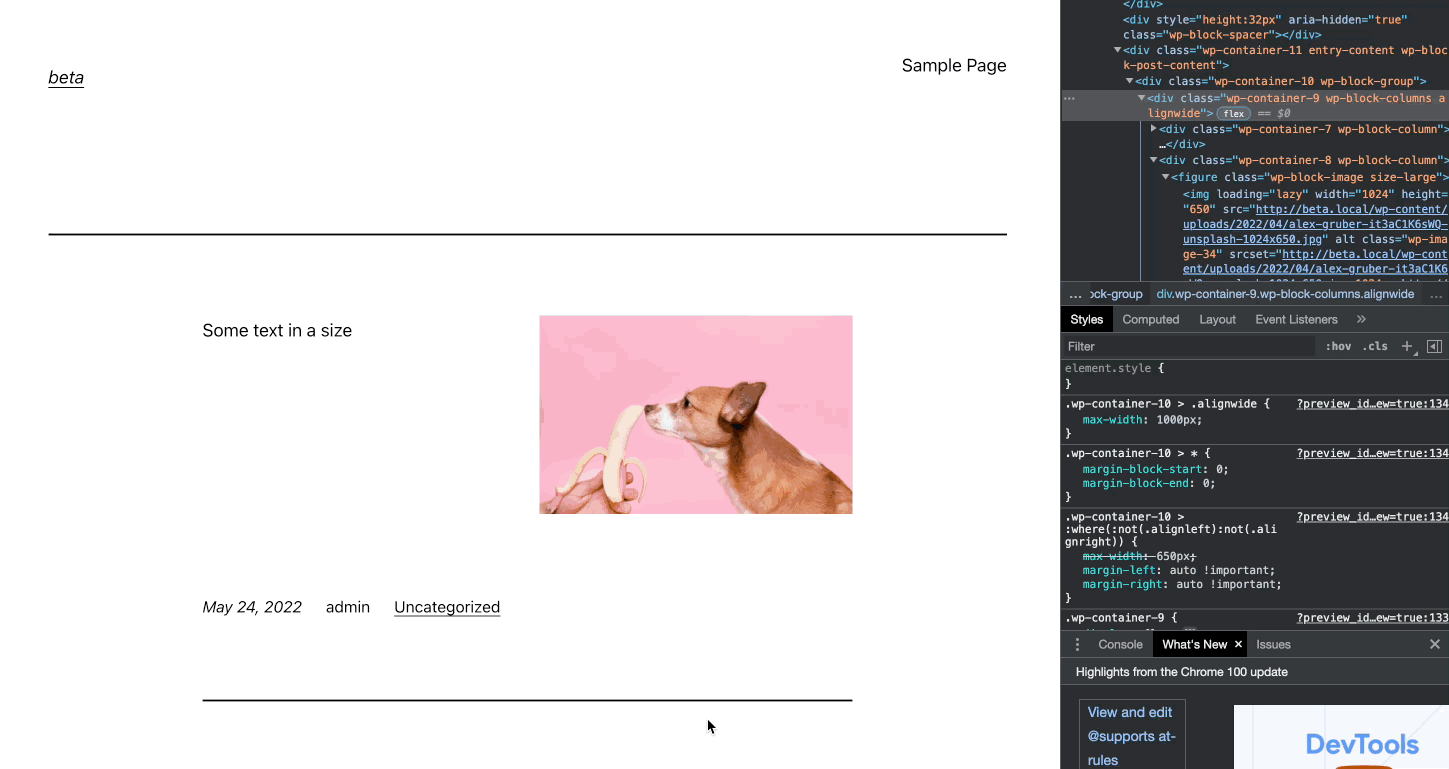Image resolution: width=1449 pixels, height=769 pixels.
Task: Click the dog sniffing banana image
Action: tap(696, 414)
